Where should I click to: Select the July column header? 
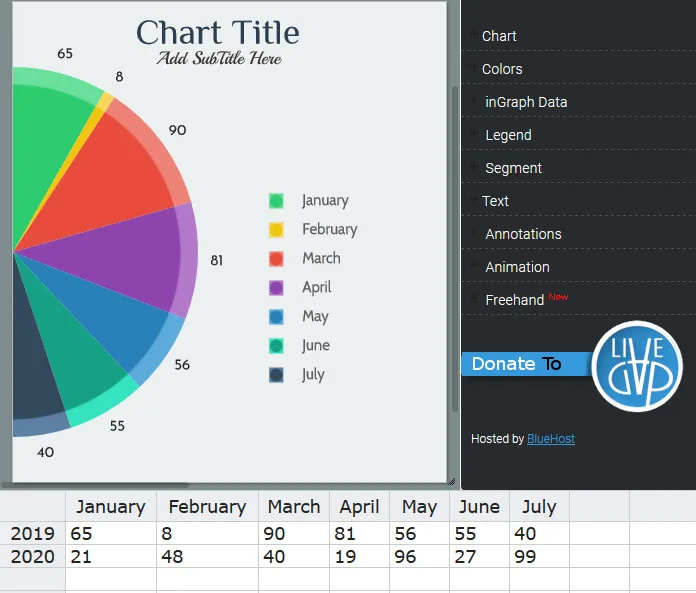click(x=539, y=506)
